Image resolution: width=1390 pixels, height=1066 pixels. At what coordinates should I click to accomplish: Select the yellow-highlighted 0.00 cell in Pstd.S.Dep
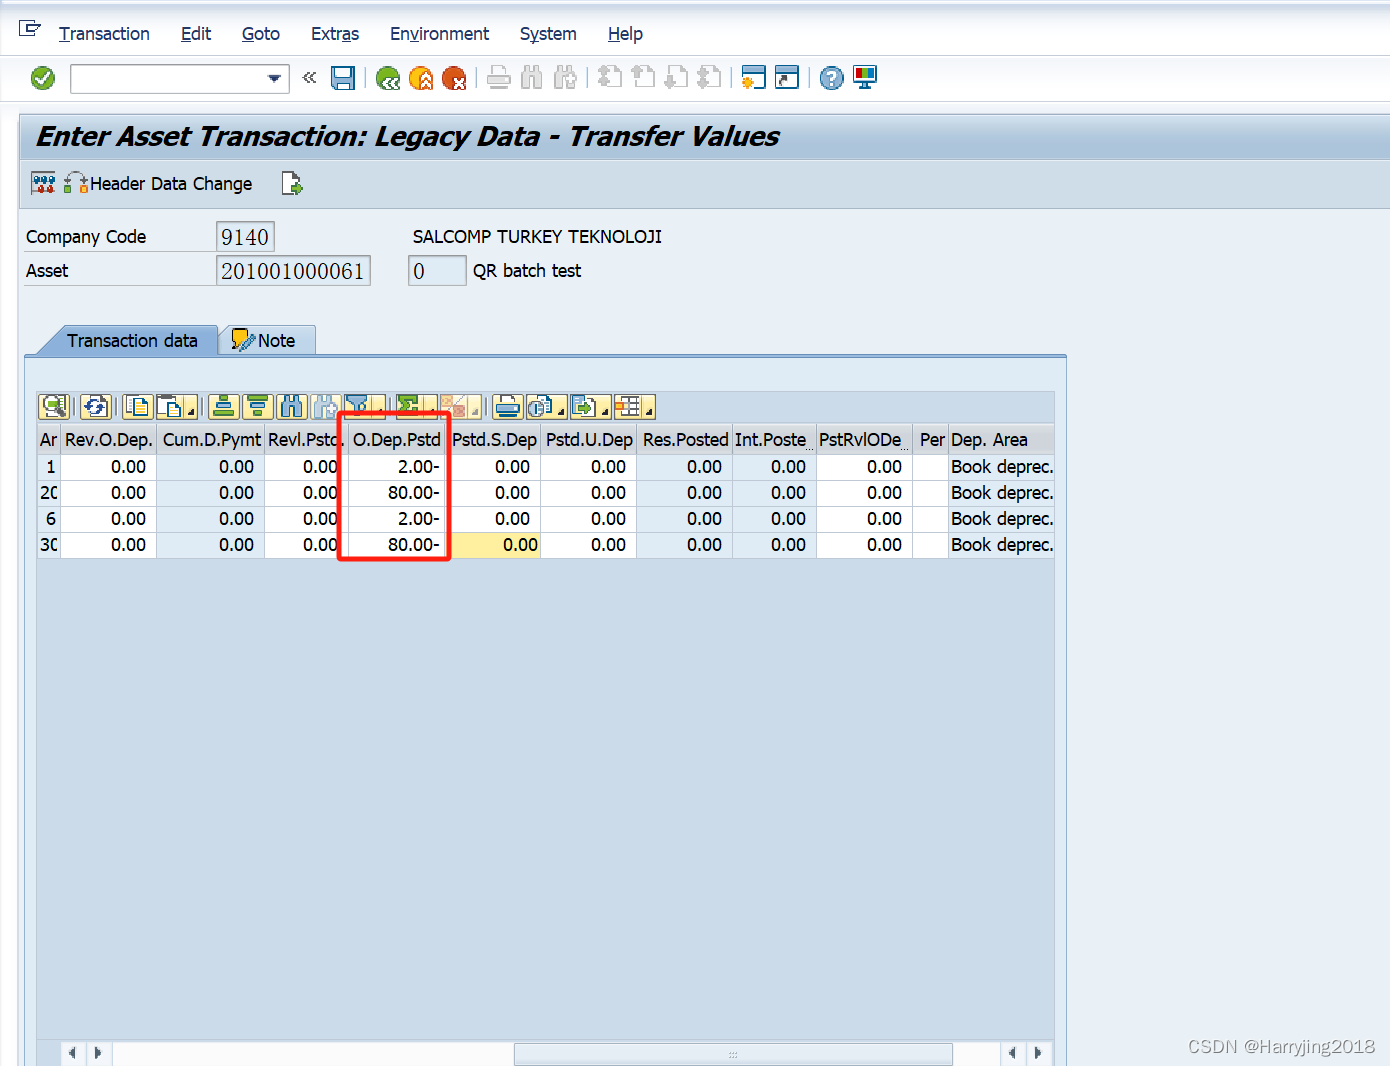click(x=495, y=545)
